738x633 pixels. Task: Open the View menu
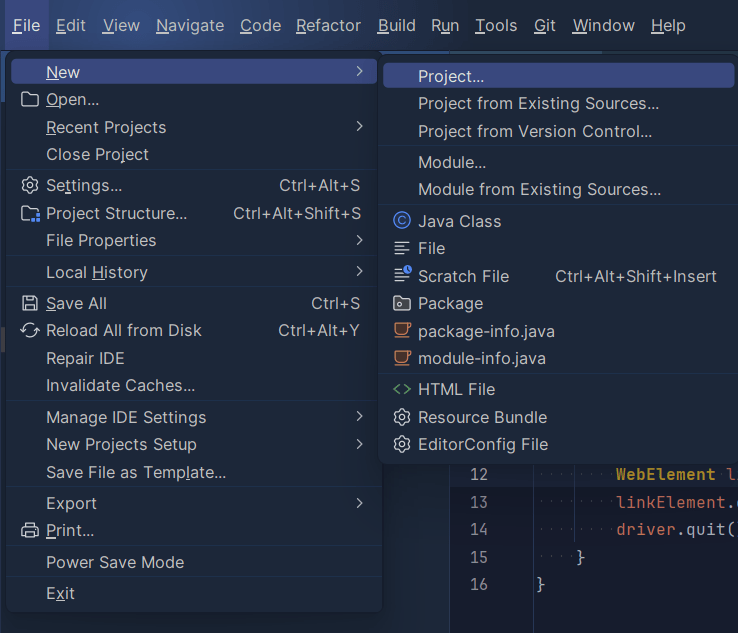pyautogui.click(x=121, y=25)
